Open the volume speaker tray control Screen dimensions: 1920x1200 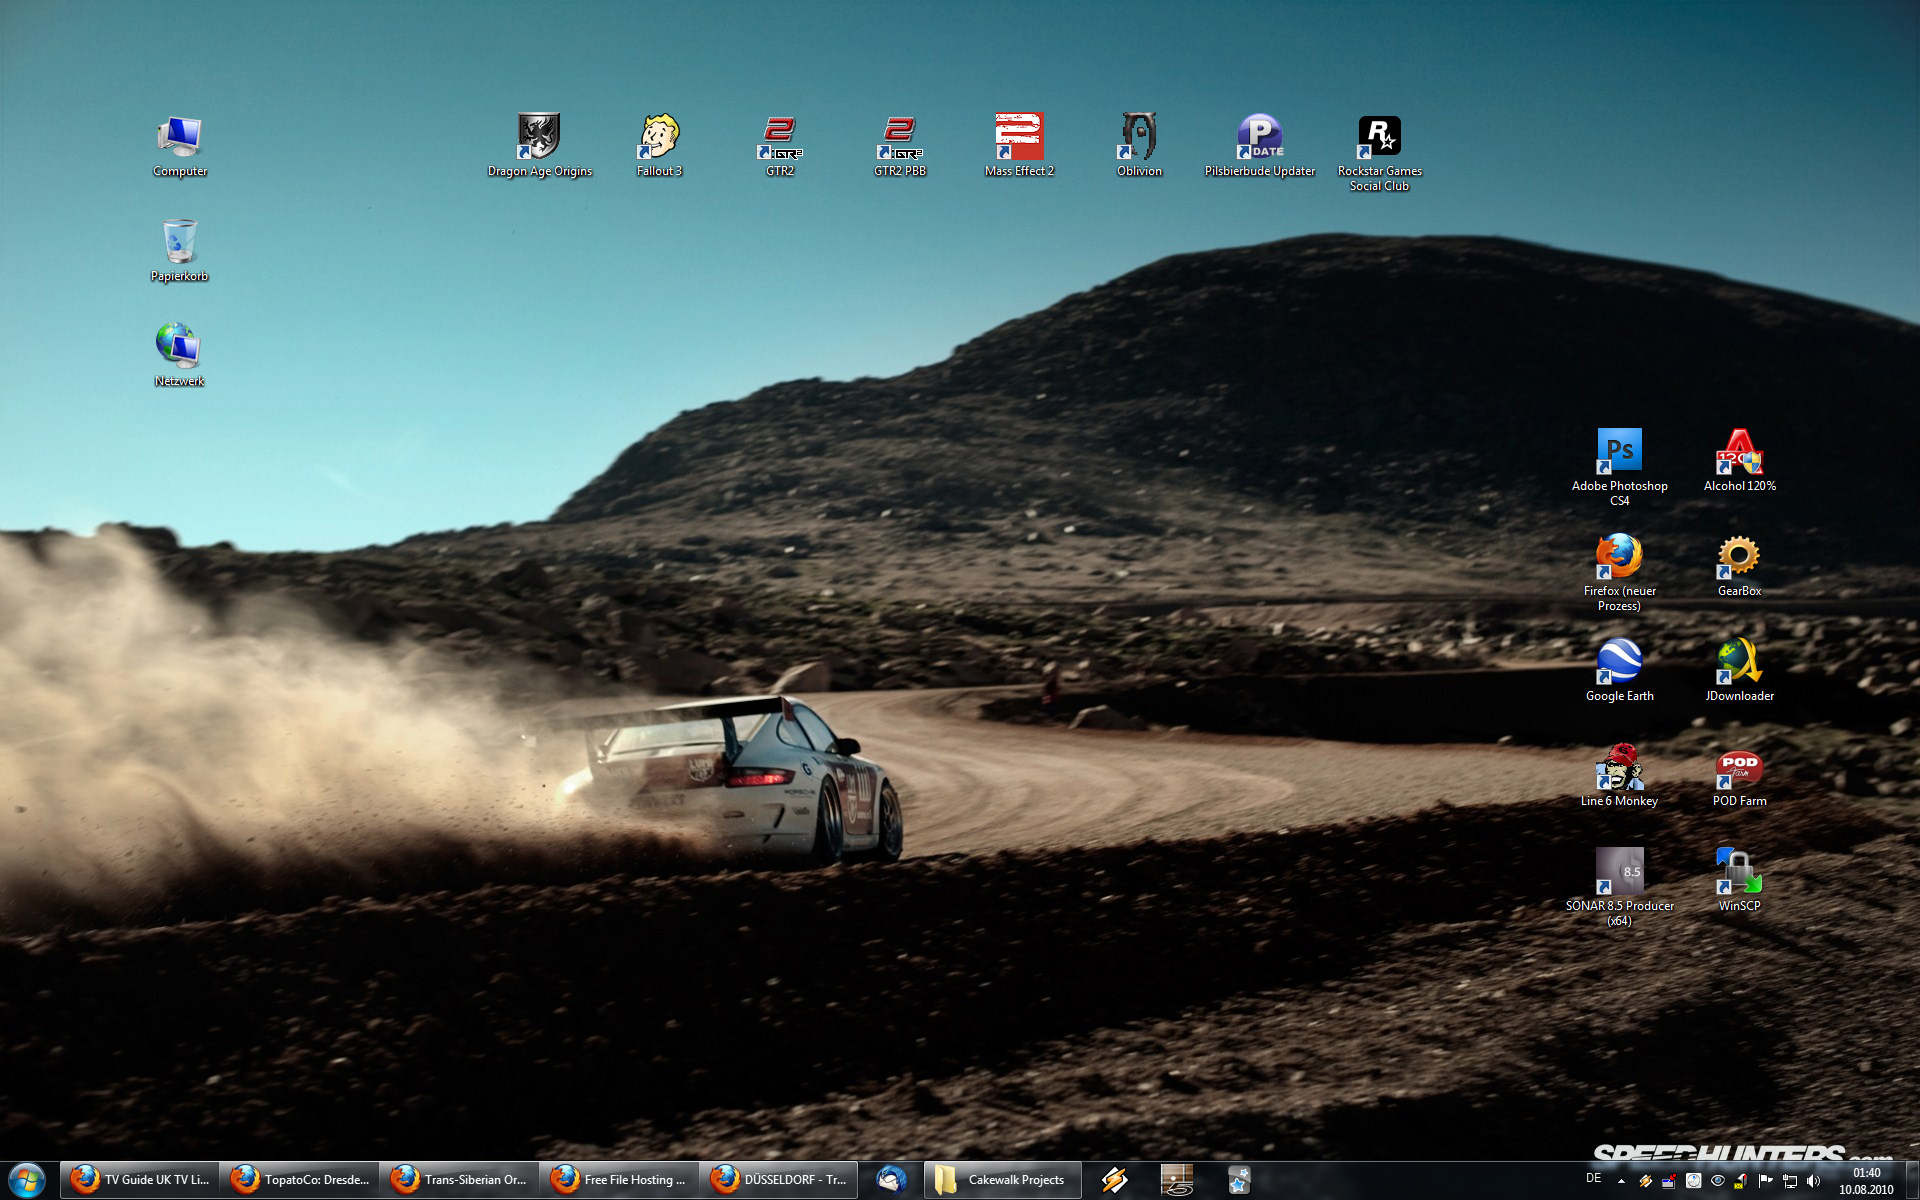1814,1181
